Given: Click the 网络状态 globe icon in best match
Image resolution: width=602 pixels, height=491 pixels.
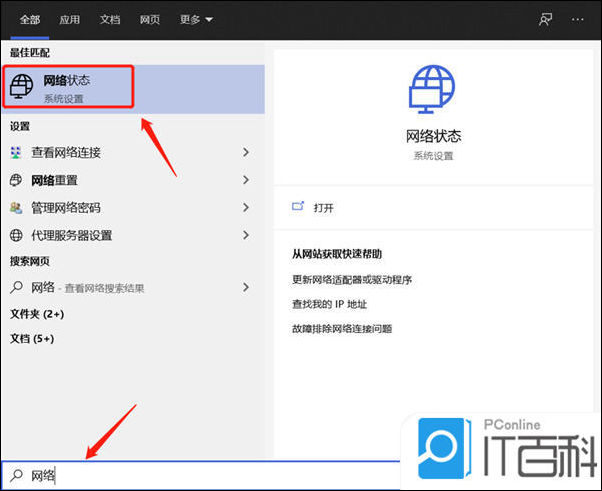Looking at the screenshot, I should 22,86.
